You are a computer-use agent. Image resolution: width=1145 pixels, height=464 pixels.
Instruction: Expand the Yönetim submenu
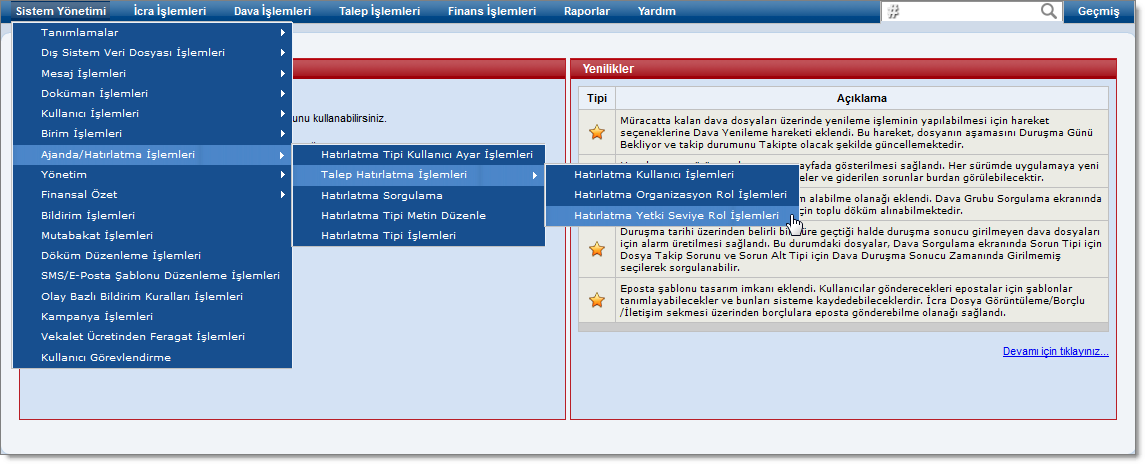[152, 175]
